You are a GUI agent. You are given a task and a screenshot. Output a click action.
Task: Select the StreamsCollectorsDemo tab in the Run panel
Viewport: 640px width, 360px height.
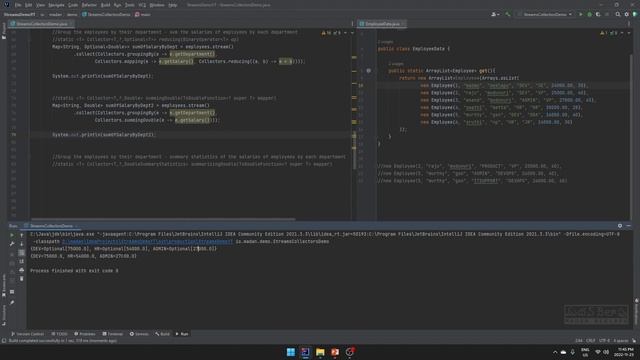(x=51, y=226)
